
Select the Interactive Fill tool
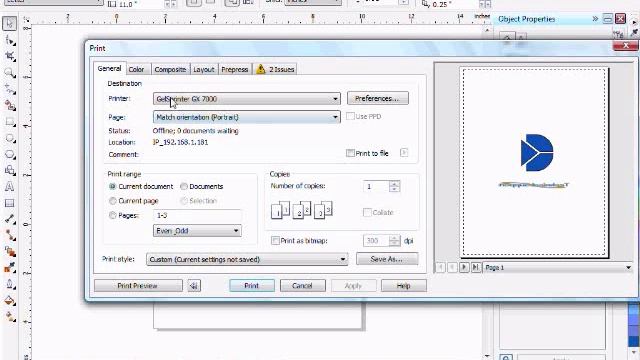10,316
